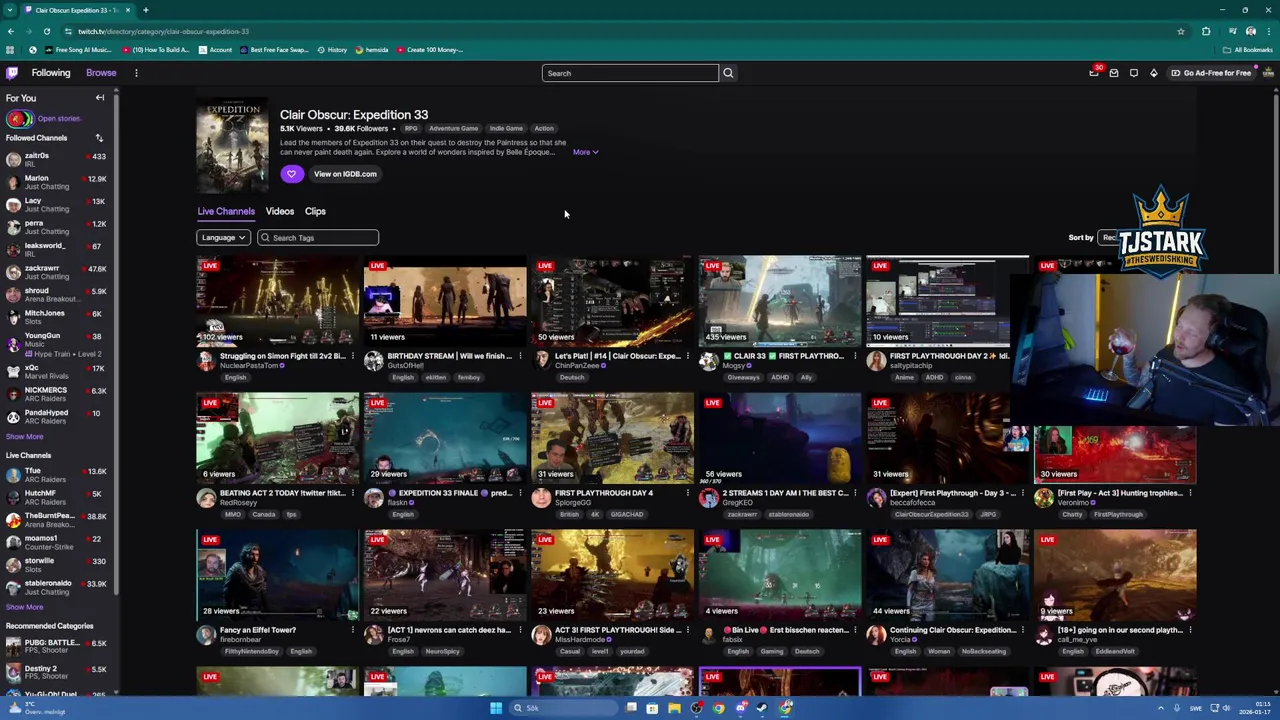Viewport: 1280px width, 720px height.
Task: Click the Twitch search field
Action: tap(630, 73)
